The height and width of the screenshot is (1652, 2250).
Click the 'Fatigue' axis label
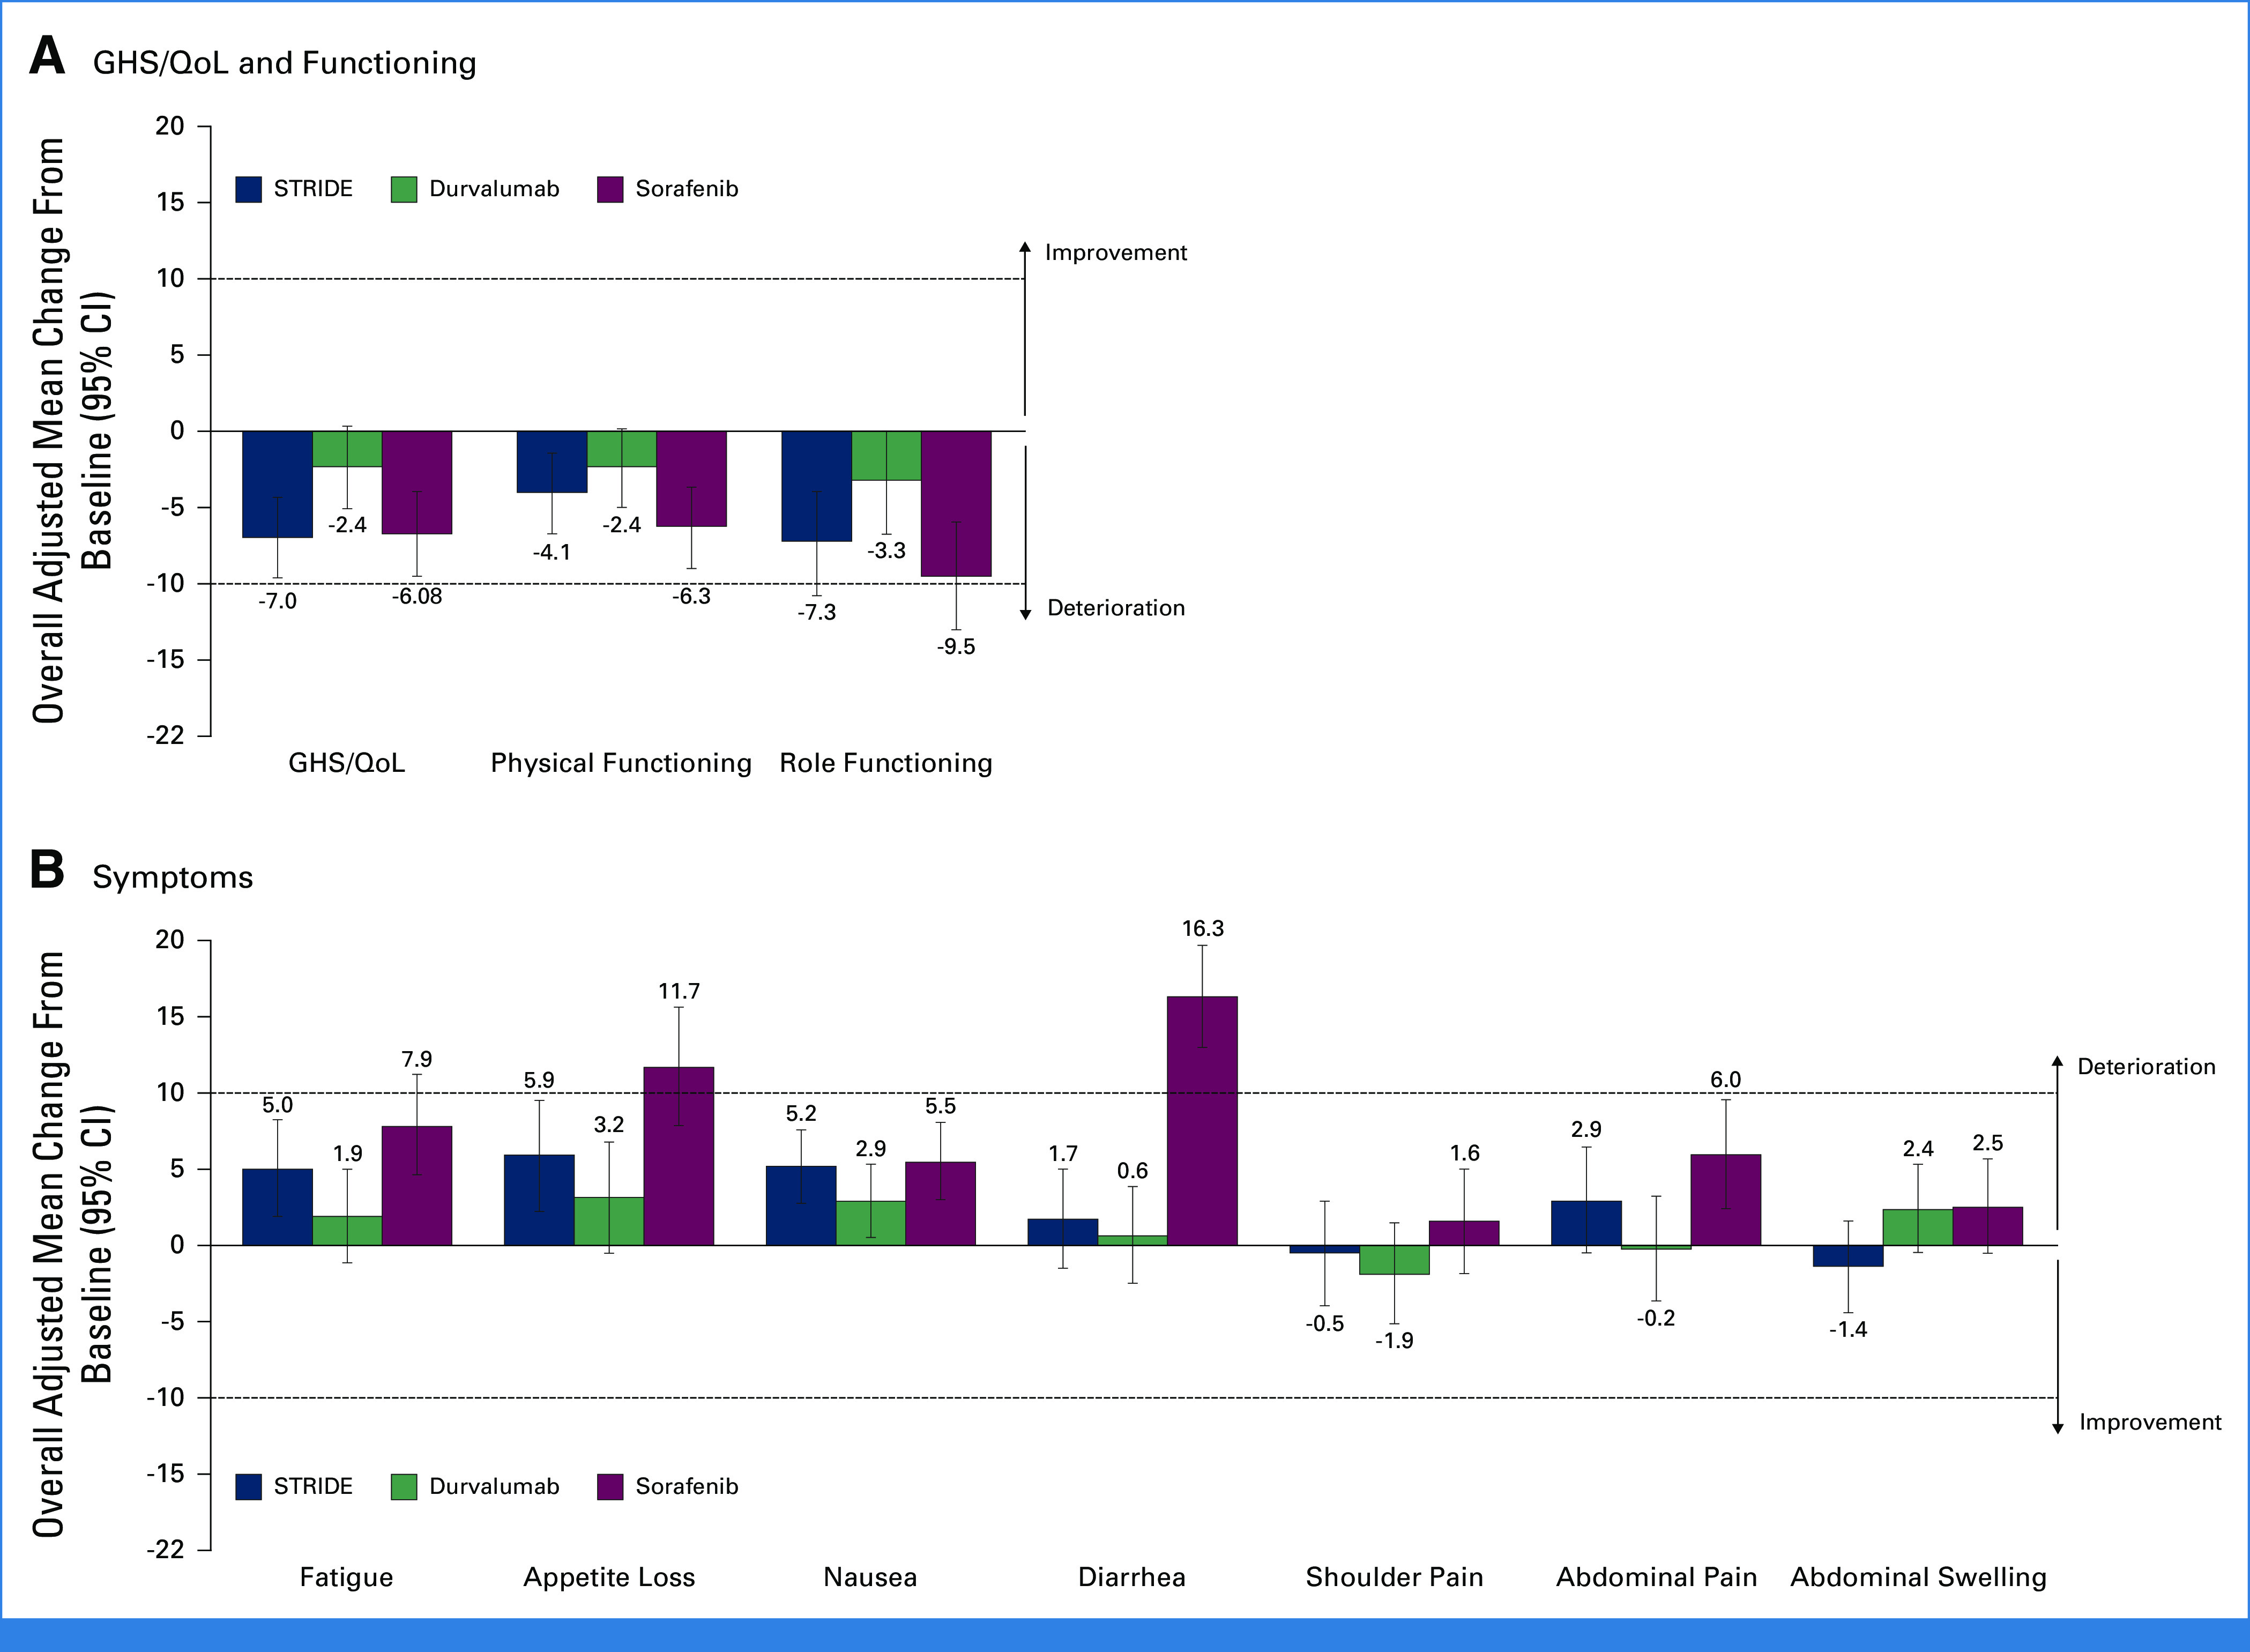click(346, 1577)
